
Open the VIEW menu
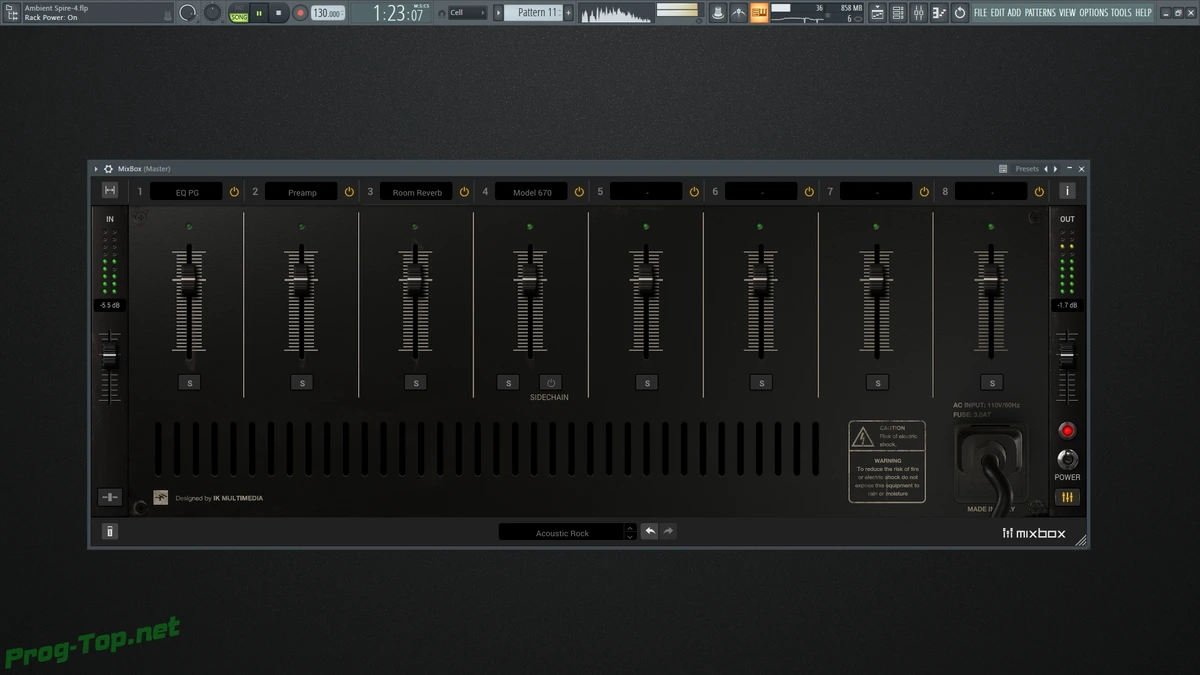(1067, 13)
